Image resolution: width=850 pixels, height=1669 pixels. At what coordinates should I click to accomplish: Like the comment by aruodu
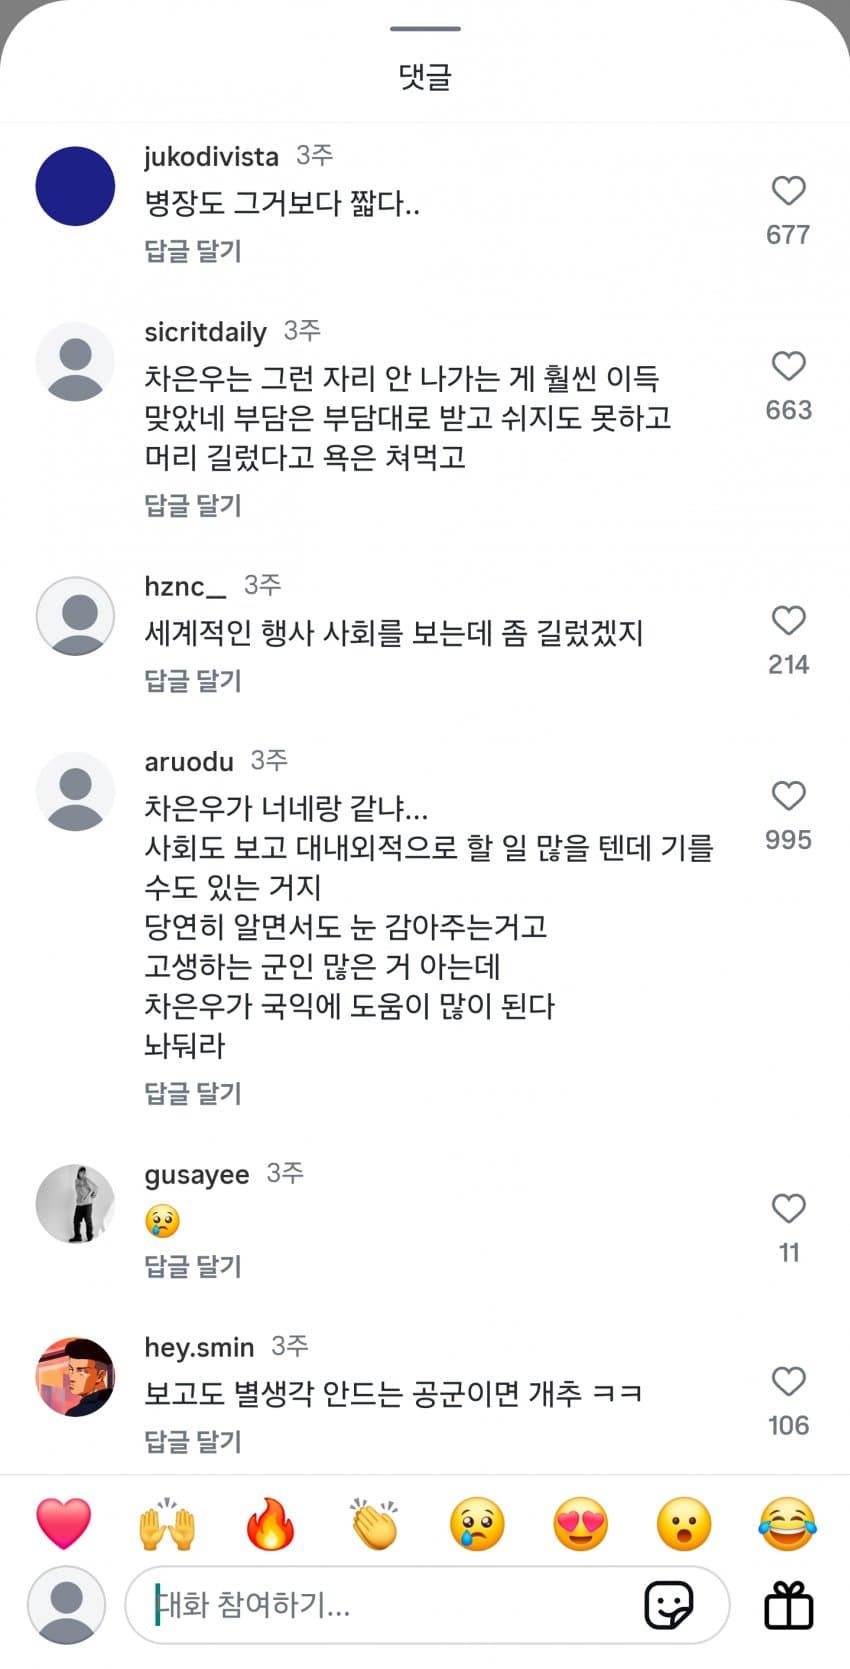click(788, 796)
